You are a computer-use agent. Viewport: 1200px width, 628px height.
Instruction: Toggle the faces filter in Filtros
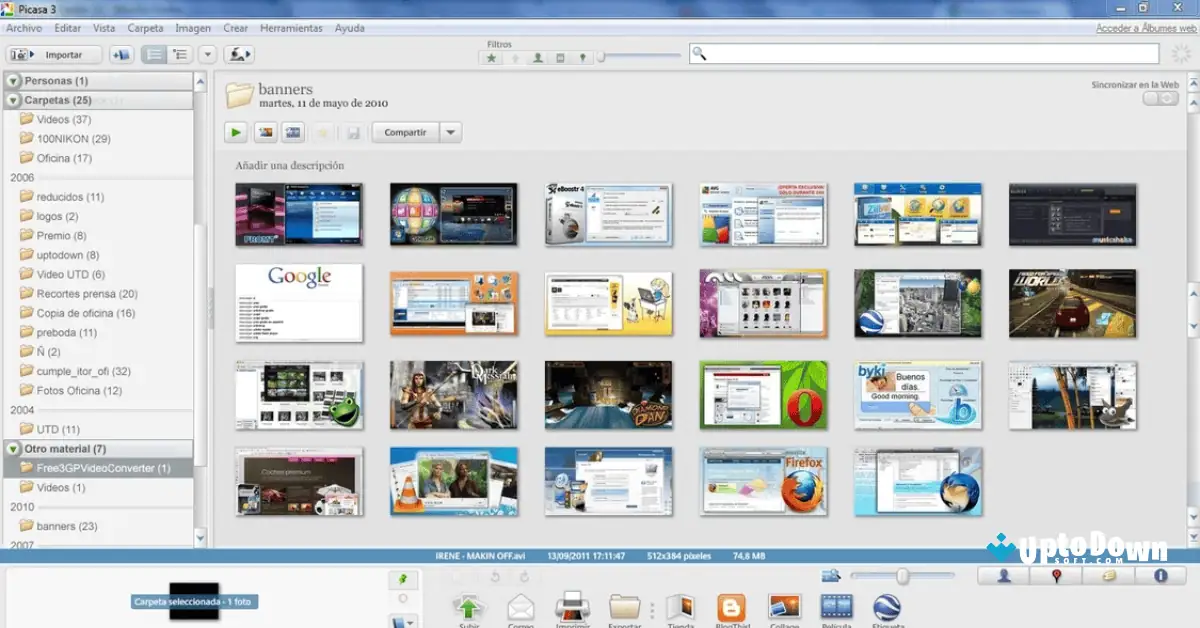(537, 58)
